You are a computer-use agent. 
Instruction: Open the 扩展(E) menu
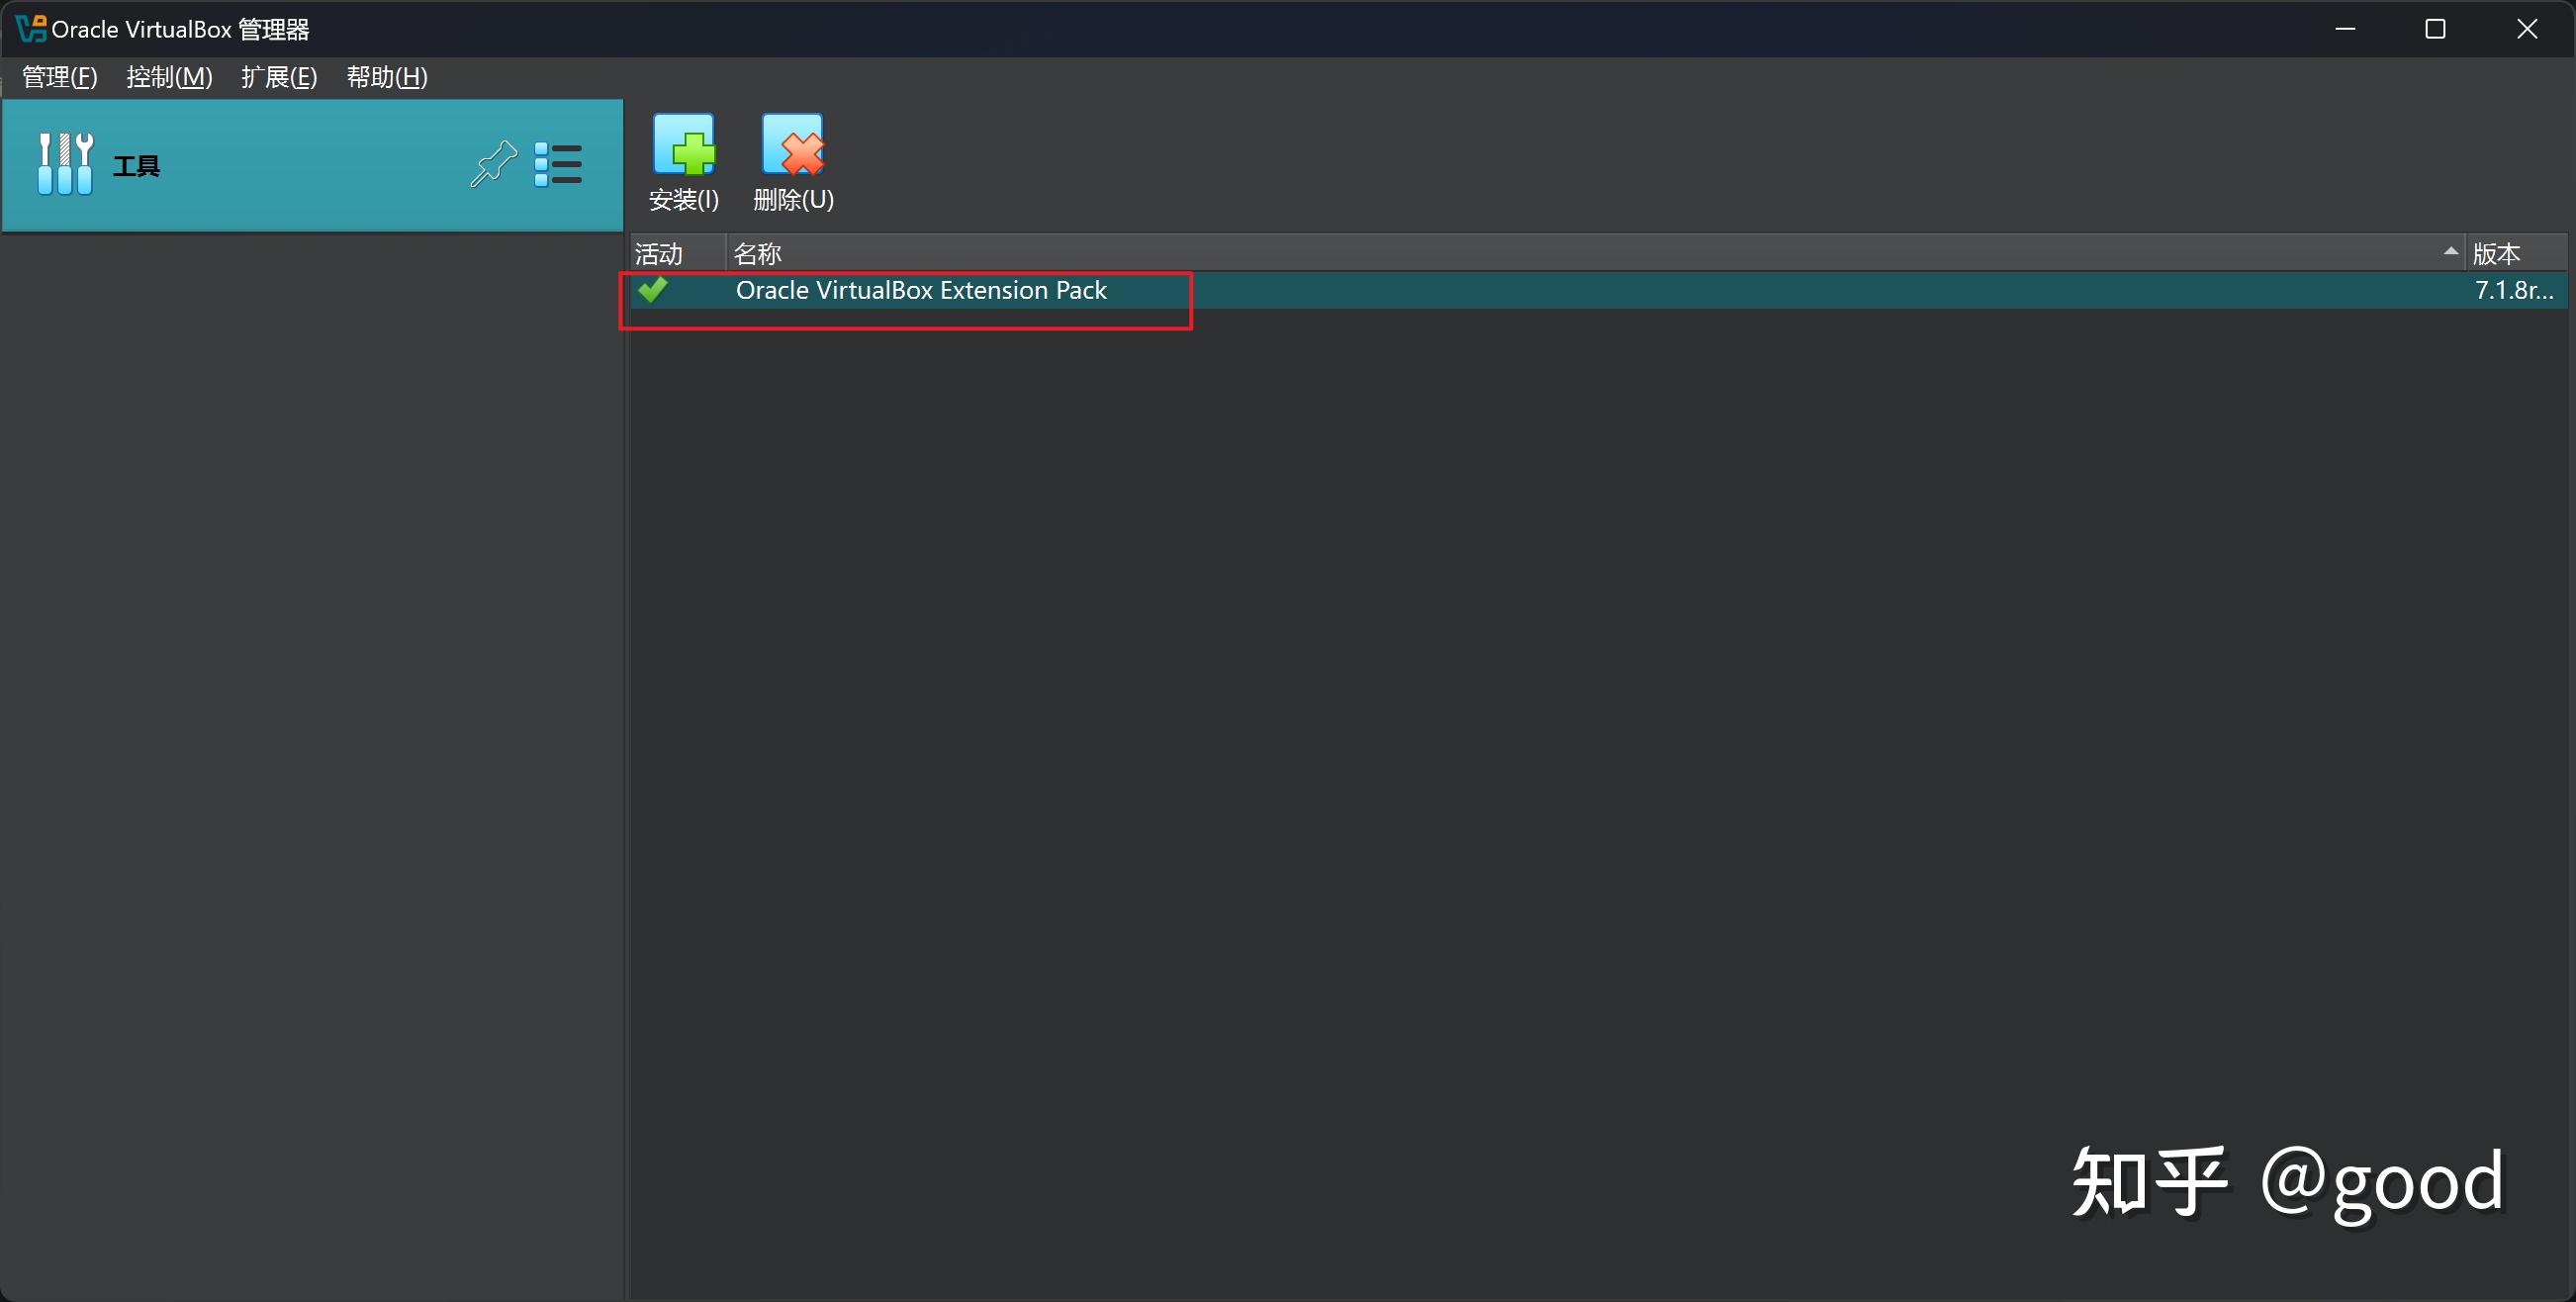[x=280, y=76]
